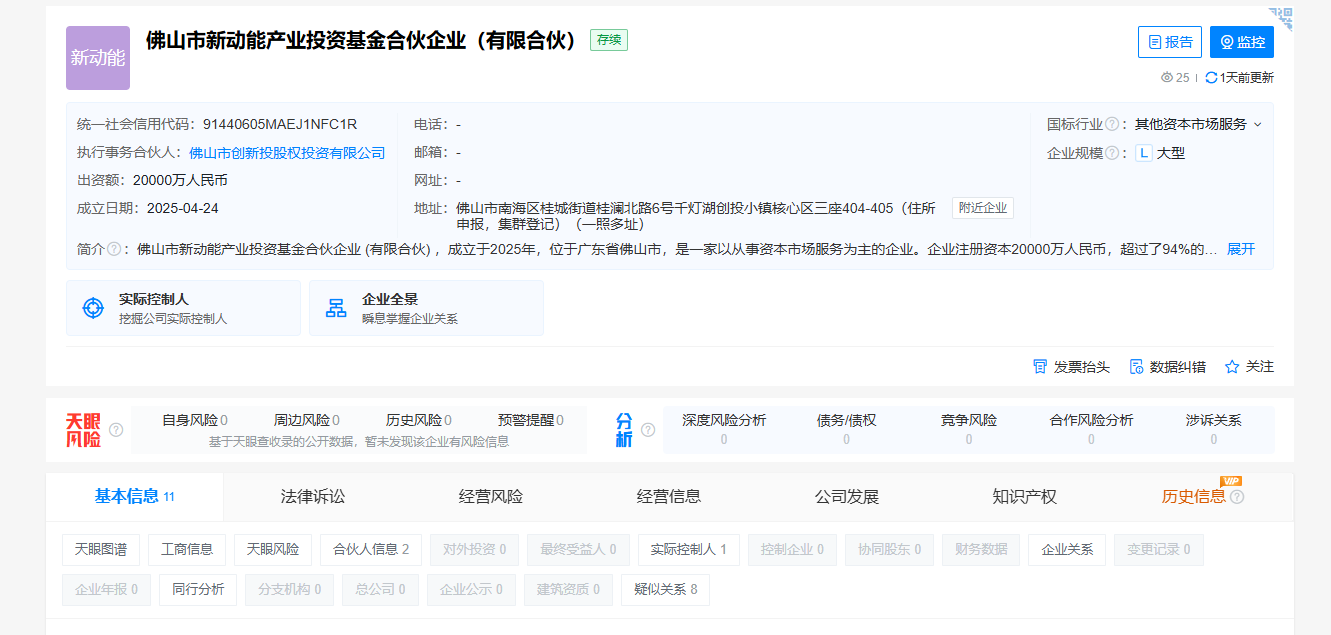The height and width of the screenshot is (635, 1331).
Task: Click 疑似关系 8 sub-tab button
Action: pos(666,590)
